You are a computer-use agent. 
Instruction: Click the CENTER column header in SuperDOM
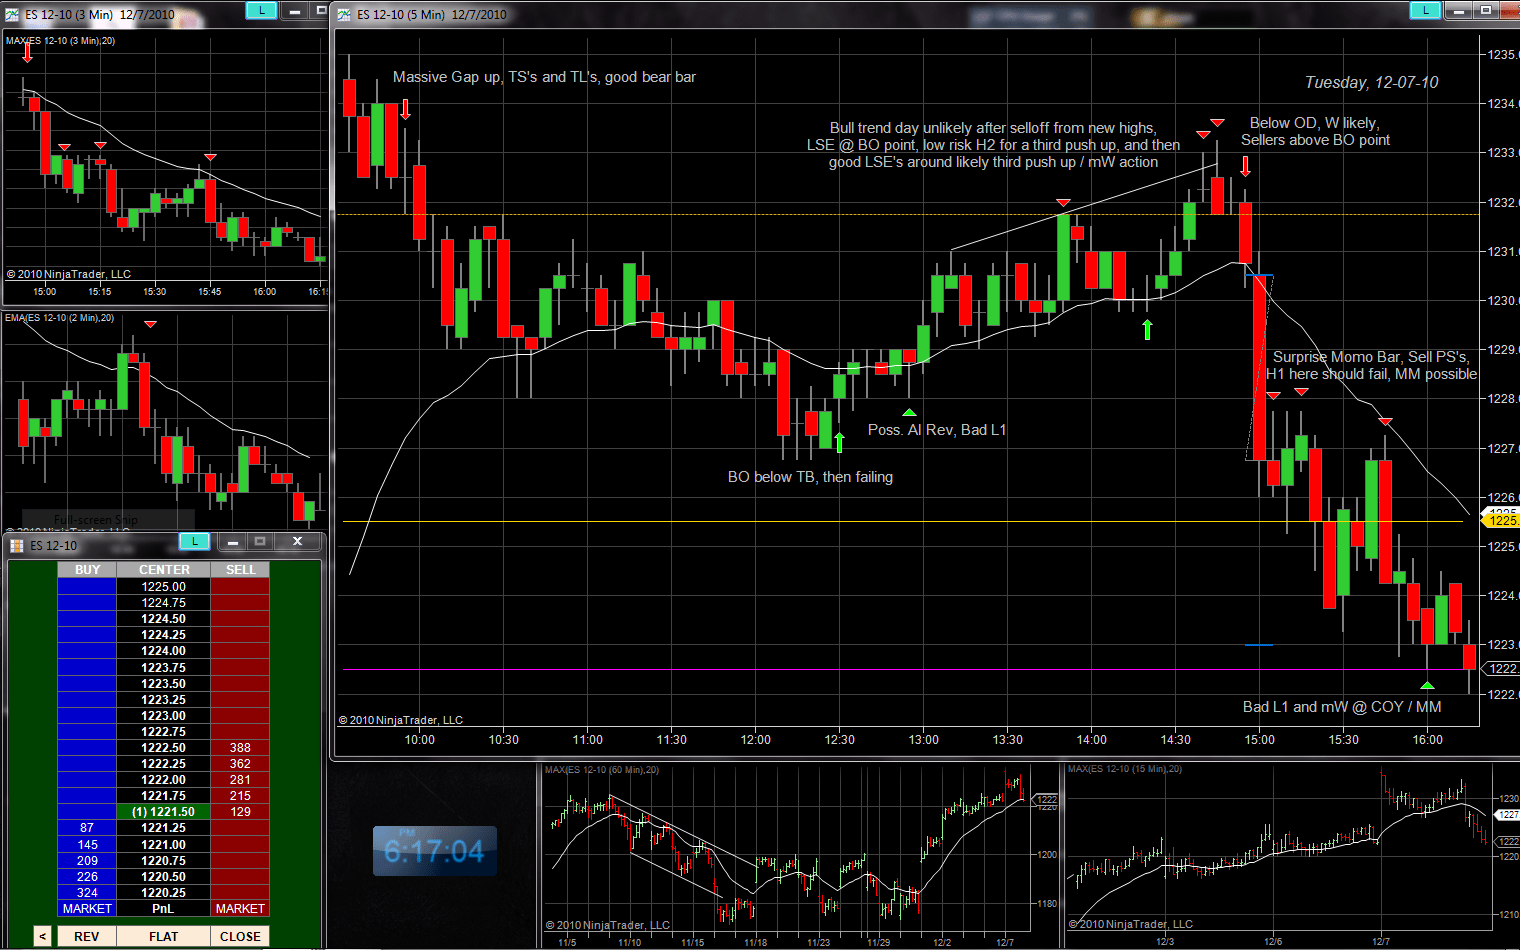pyautogui.click(x=164, y=569)
